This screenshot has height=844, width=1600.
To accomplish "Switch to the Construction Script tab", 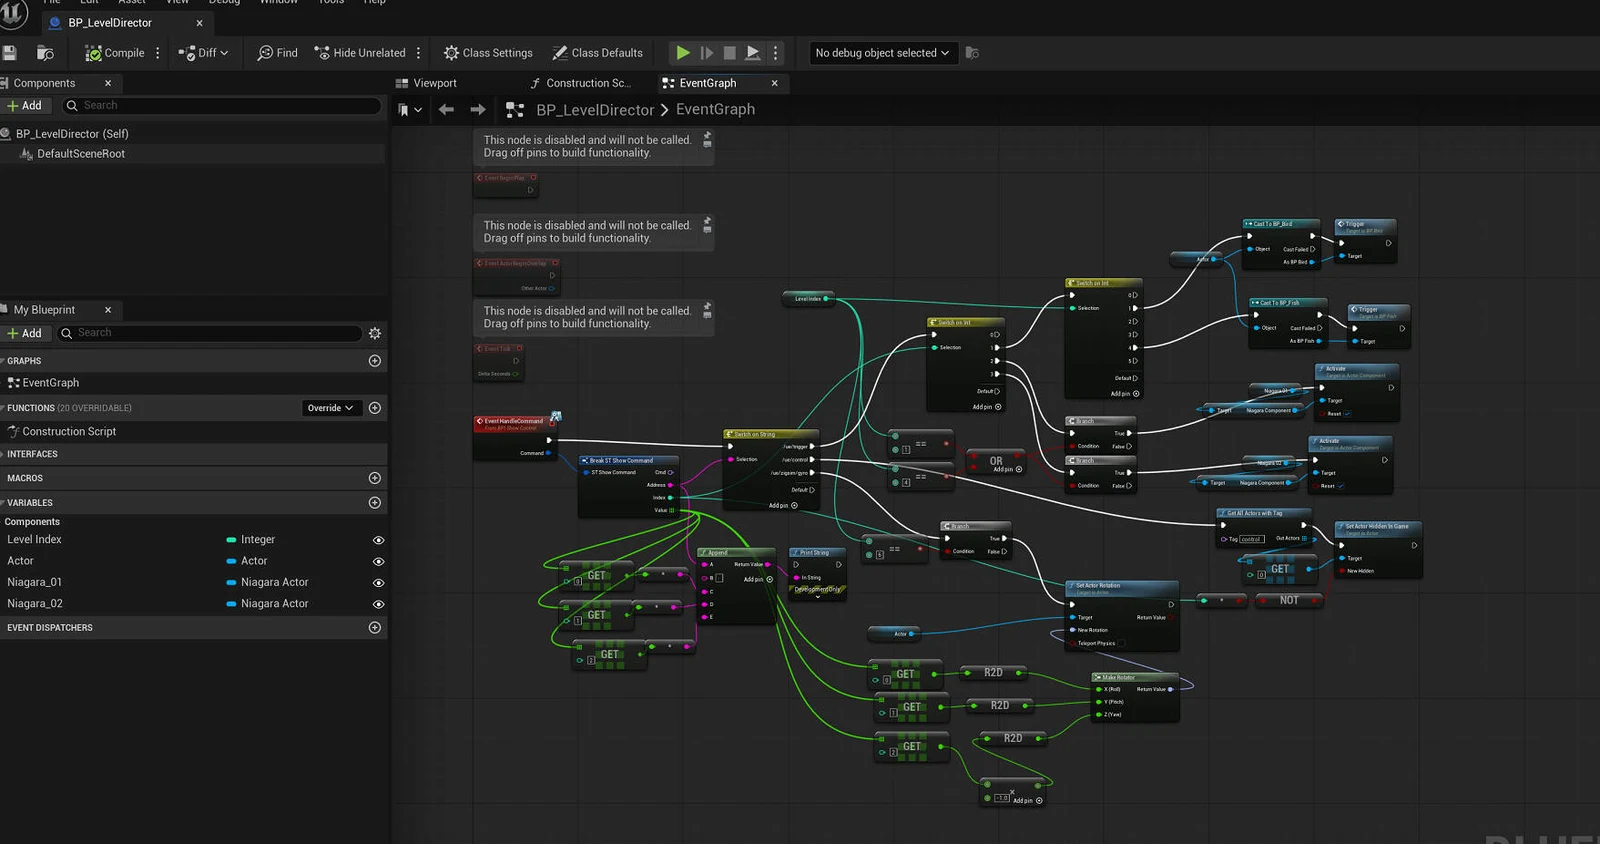I will (580, 83).
